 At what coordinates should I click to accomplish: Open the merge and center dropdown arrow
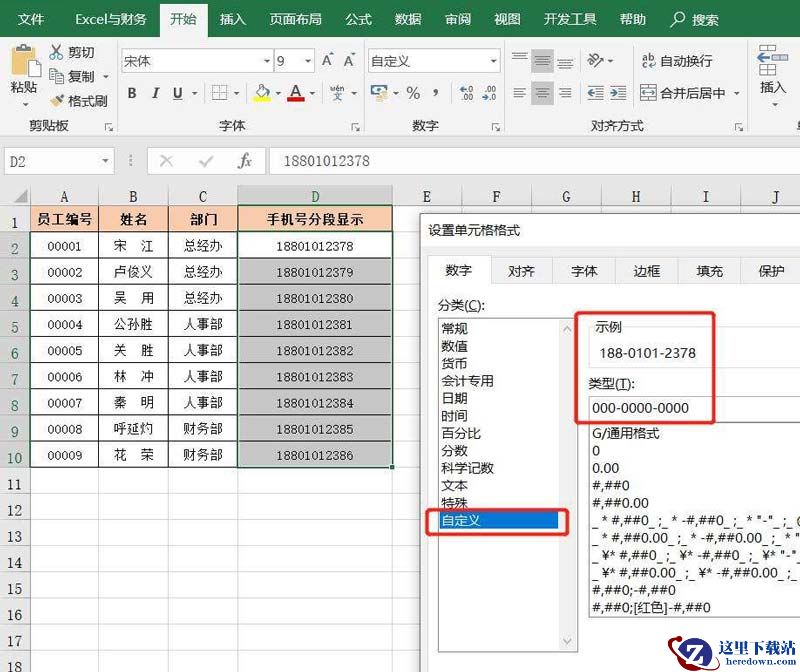pyautogui.click(x=737, y=93)
